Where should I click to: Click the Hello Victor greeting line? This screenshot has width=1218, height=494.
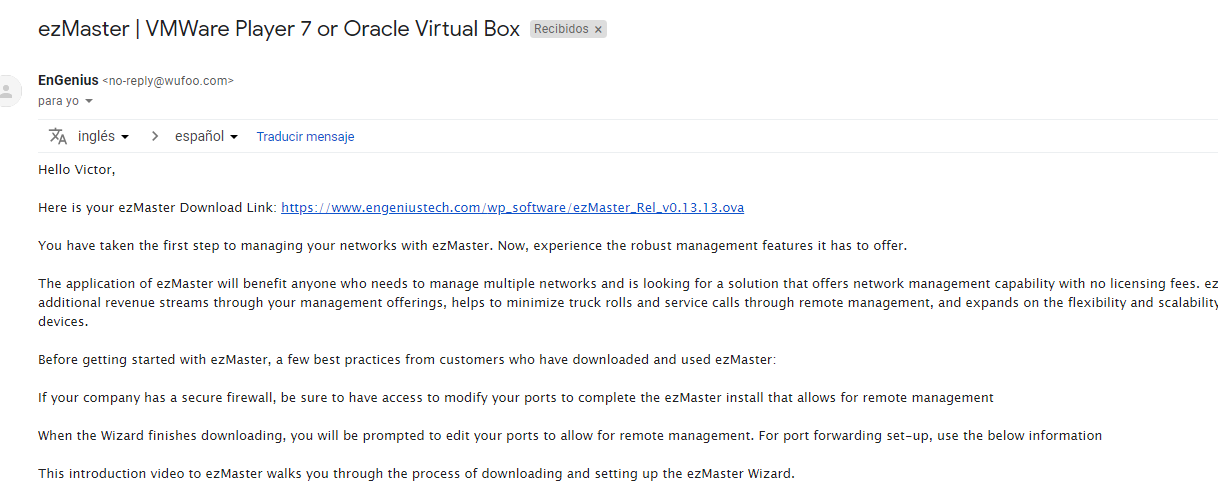tap(77, 170)
